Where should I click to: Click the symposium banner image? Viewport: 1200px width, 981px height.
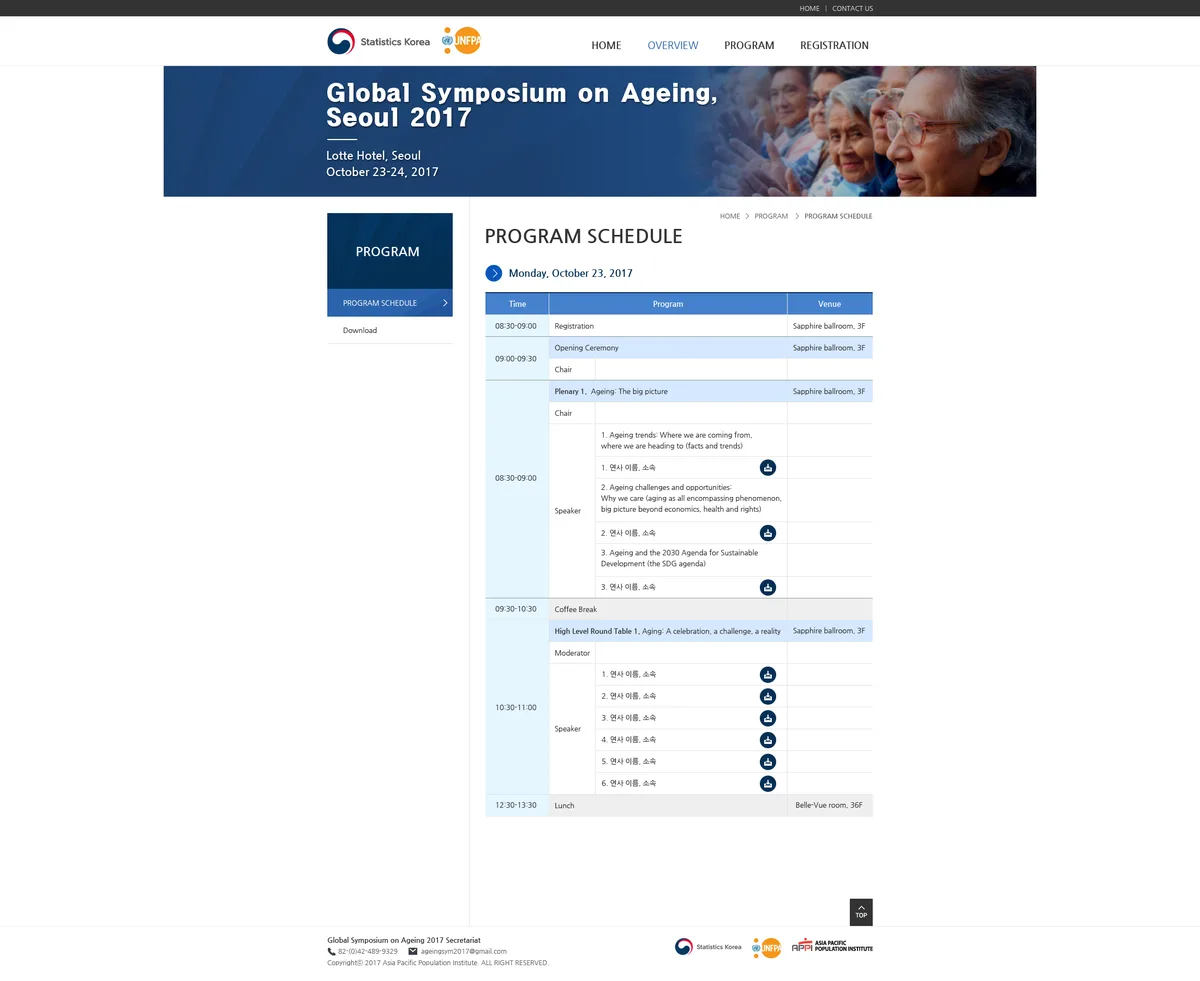[600, 131]
